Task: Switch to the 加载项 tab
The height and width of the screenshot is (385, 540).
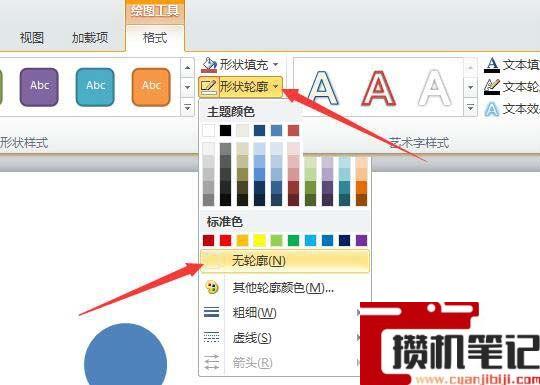Action: point(90,38)
